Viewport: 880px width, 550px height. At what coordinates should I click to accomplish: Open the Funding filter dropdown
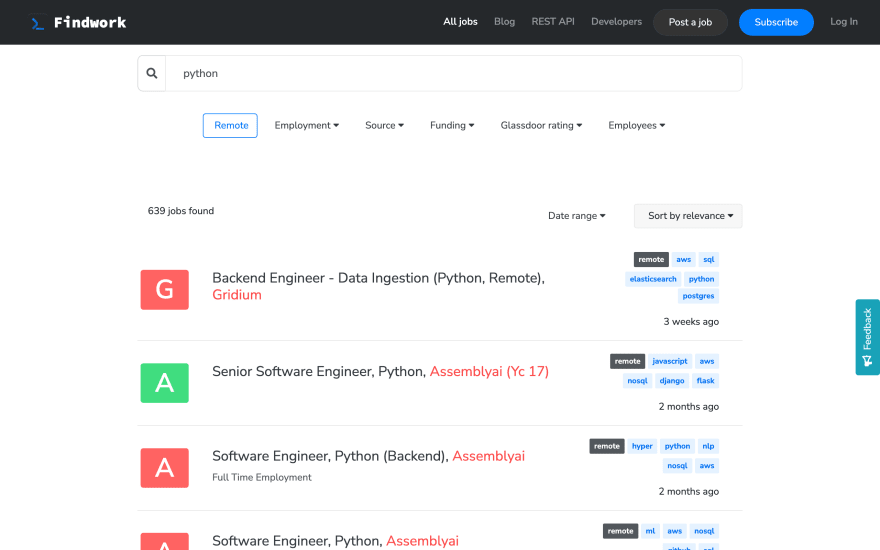tap(452, 125)
